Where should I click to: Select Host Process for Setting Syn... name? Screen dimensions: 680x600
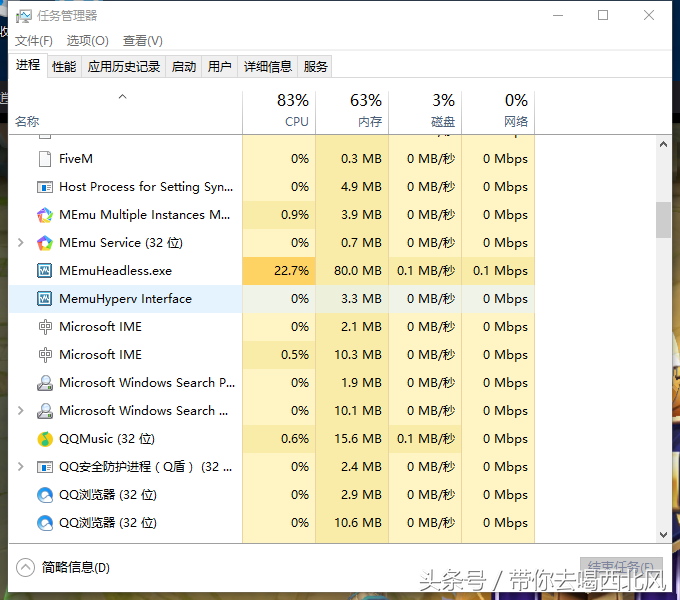coord(146,187)
